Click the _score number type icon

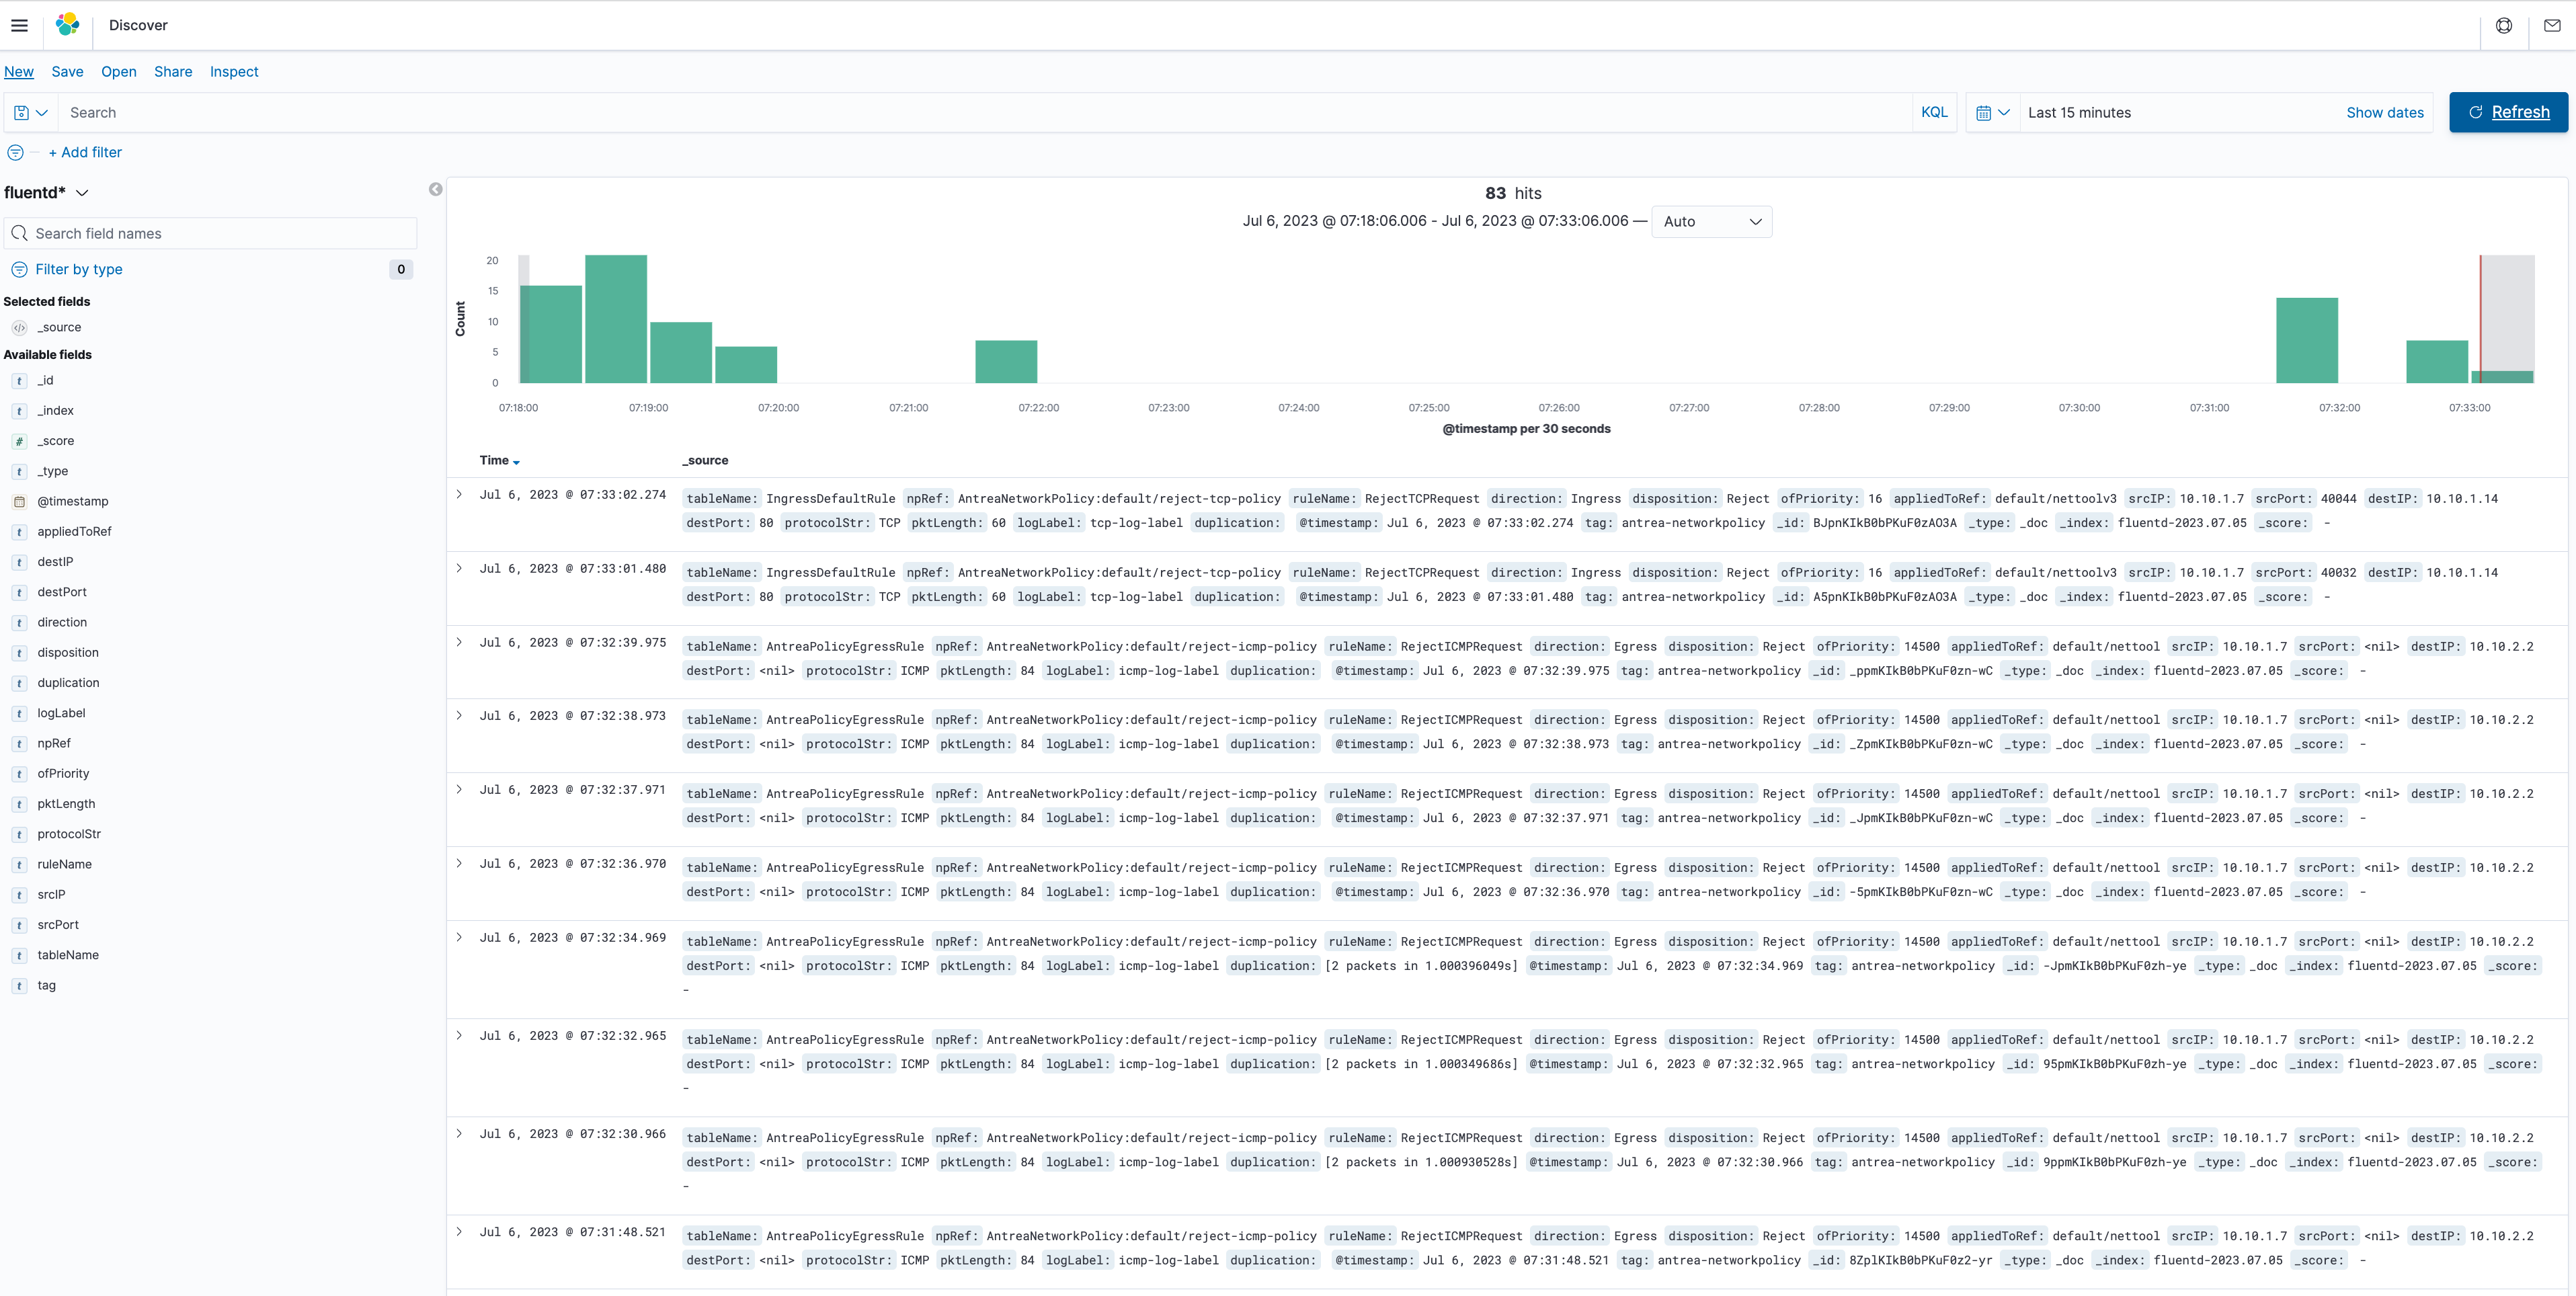click(19, 441)
